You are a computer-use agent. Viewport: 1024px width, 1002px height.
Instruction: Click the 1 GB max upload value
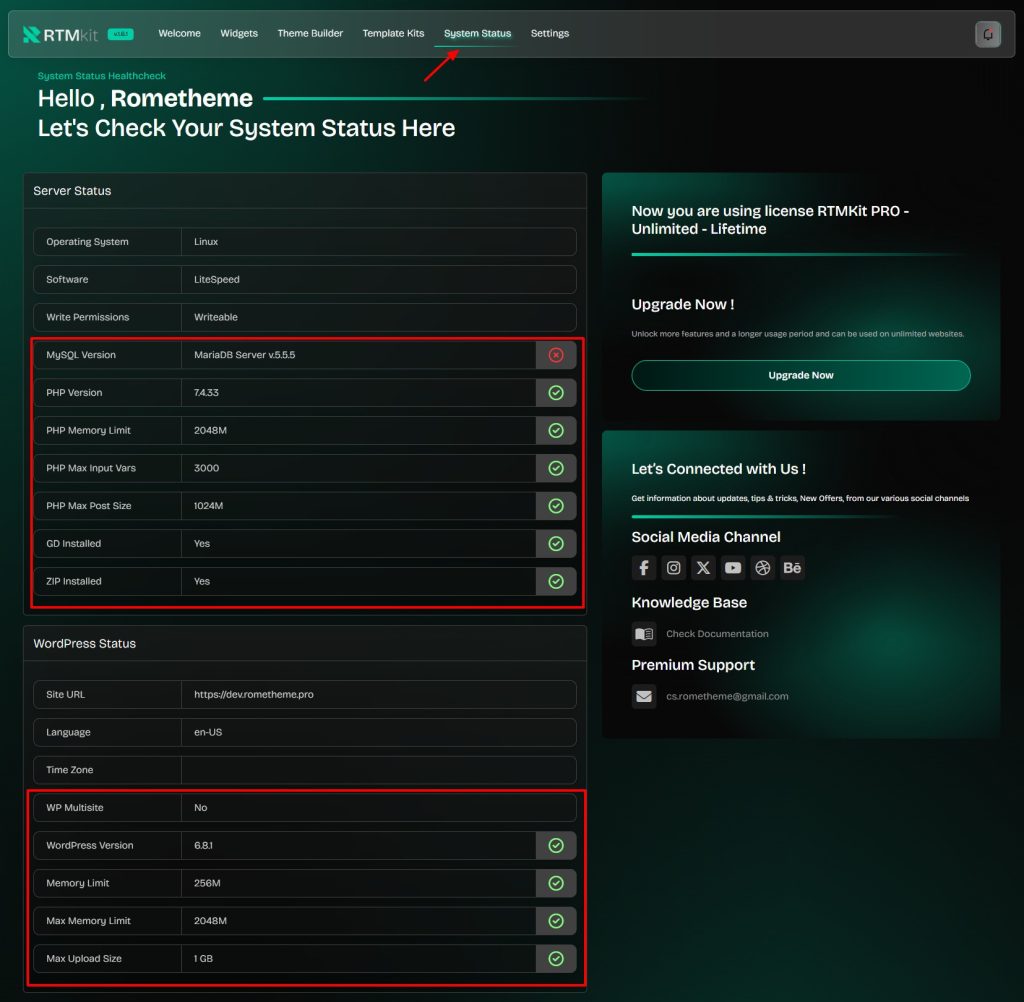[x=203, y=958]
